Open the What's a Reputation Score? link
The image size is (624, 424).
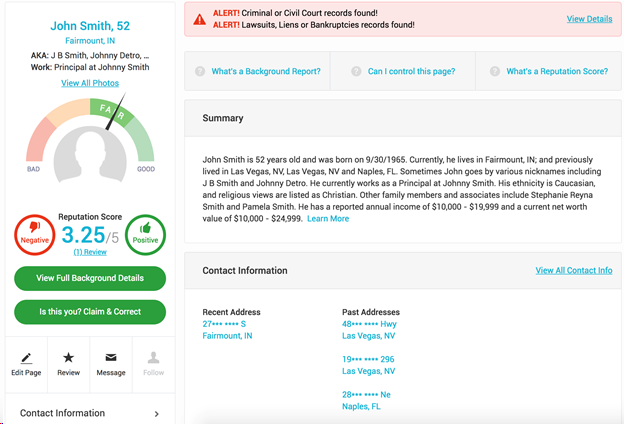(x=557, y=71)
